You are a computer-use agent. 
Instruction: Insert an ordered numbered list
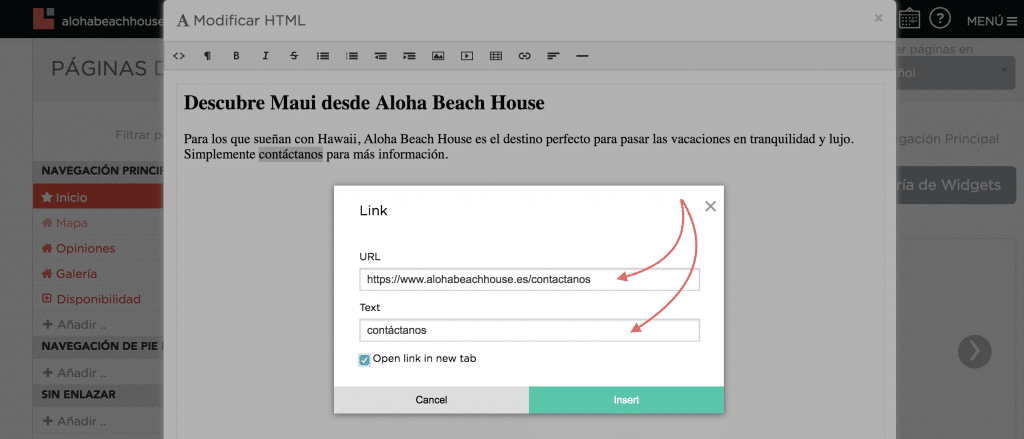[352, 56]
